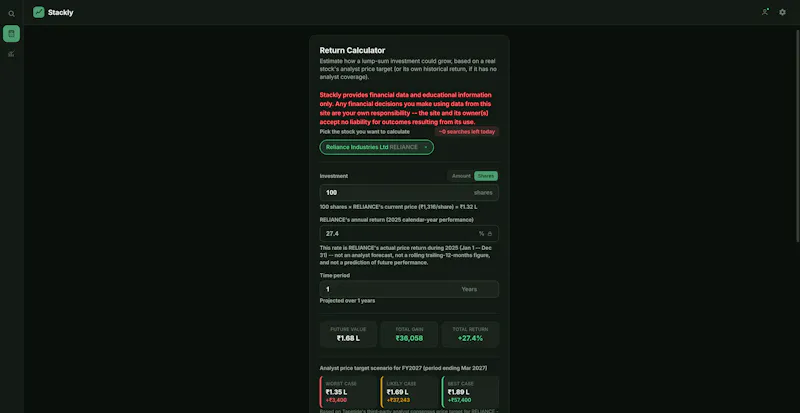The image size is (800, 413).
Task: Click the Stackly brand name
Action: point(61,13)
